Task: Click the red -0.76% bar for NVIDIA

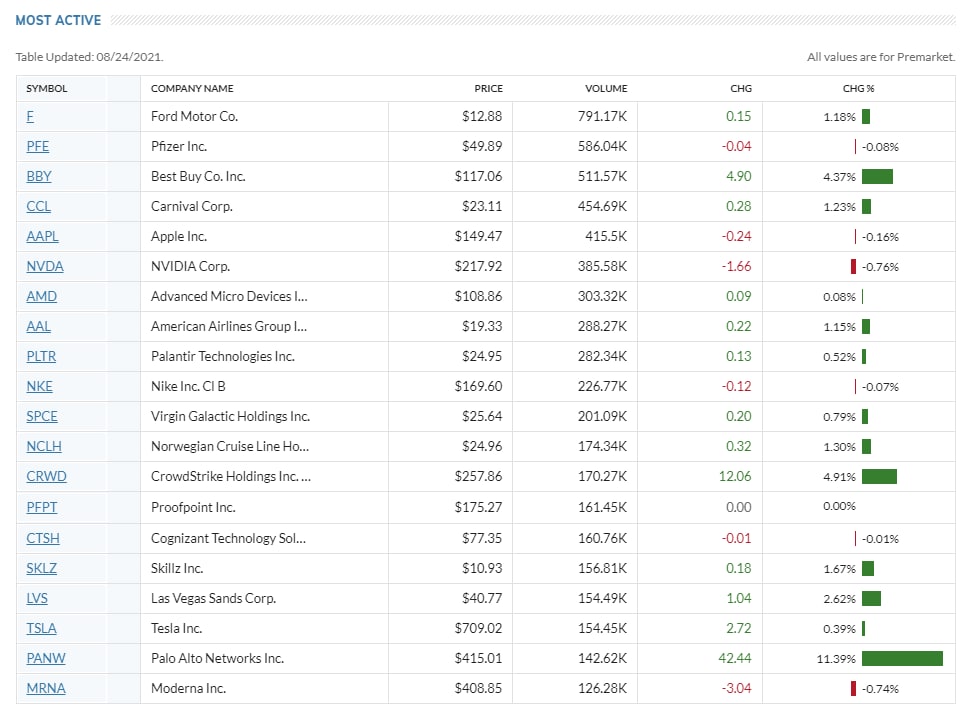Action: [853, 267]
